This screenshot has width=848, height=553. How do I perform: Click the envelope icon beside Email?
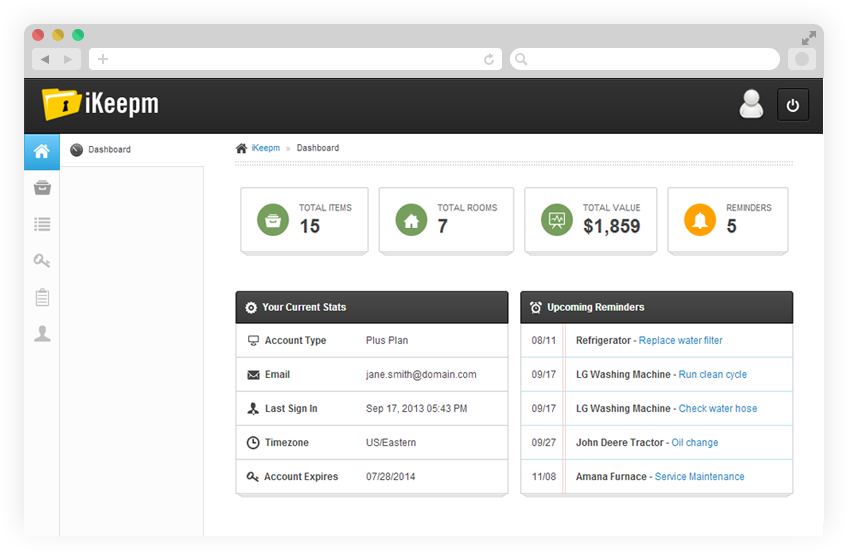[253, 375]
